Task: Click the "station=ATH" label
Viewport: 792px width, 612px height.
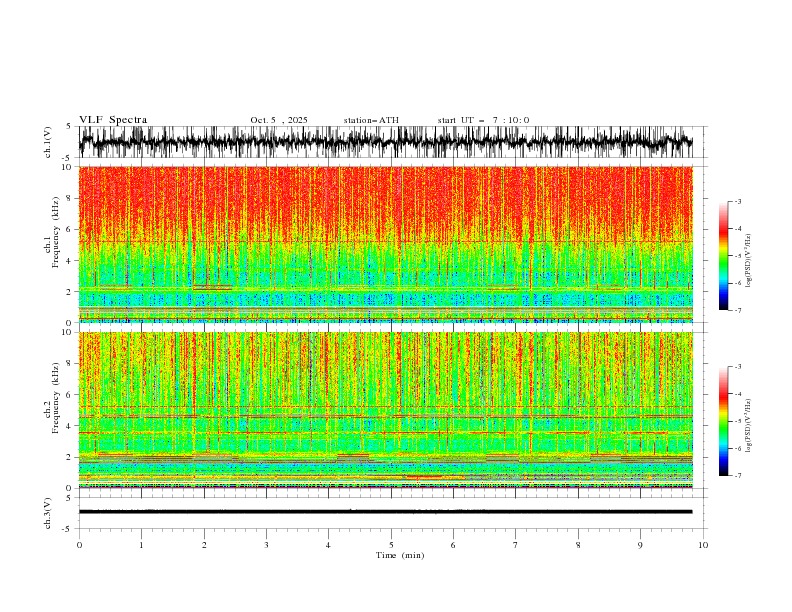Action: tap(371, 120)
